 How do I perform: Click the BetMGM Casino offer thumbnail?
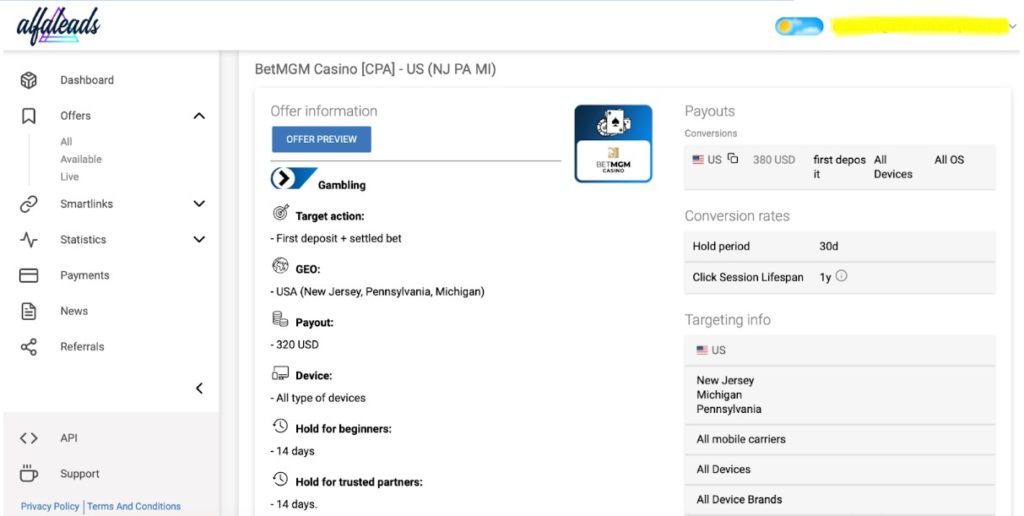[x=613, y=144]
